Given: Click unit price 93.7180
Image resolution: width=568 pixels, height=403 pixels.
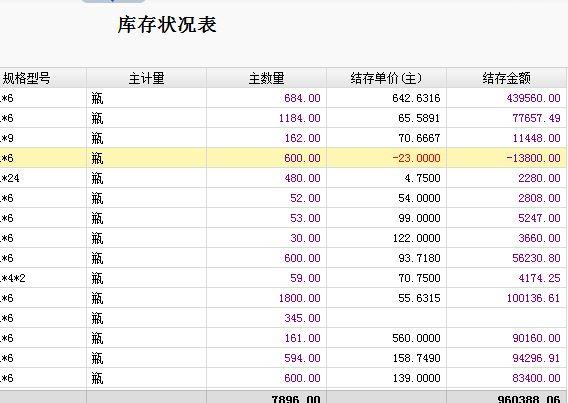Looking at the screenshot, I should 386,258.
